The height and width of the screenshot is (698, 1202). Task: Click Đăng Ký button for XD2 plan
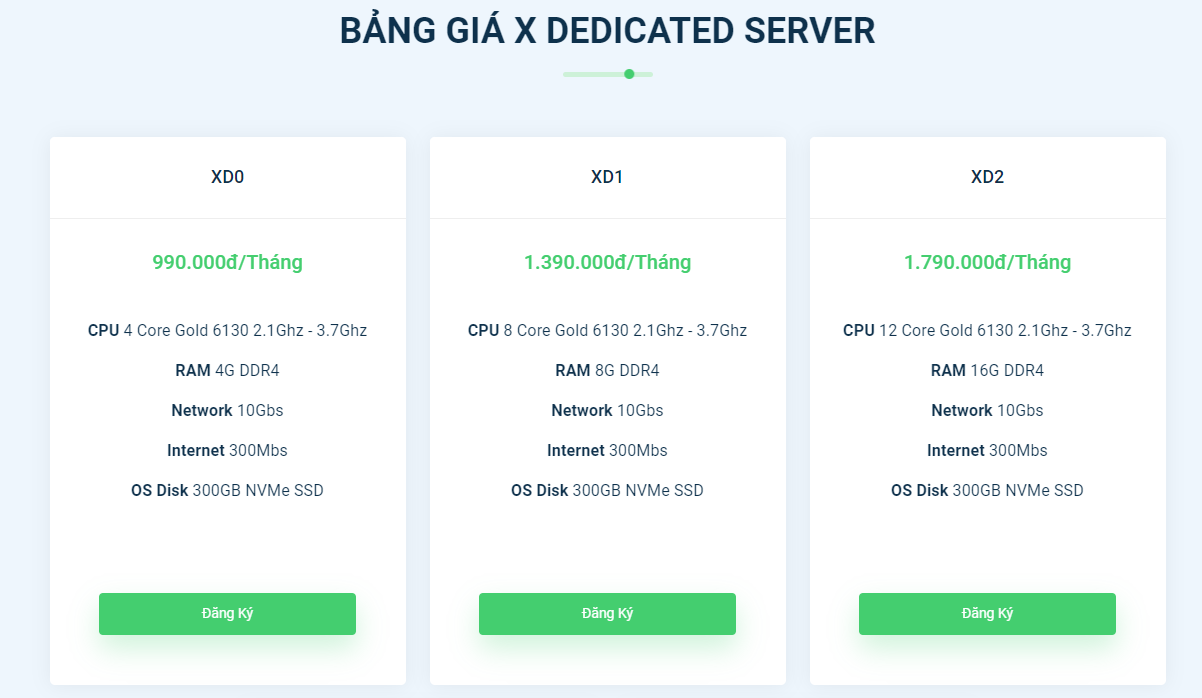pos(987,613)
